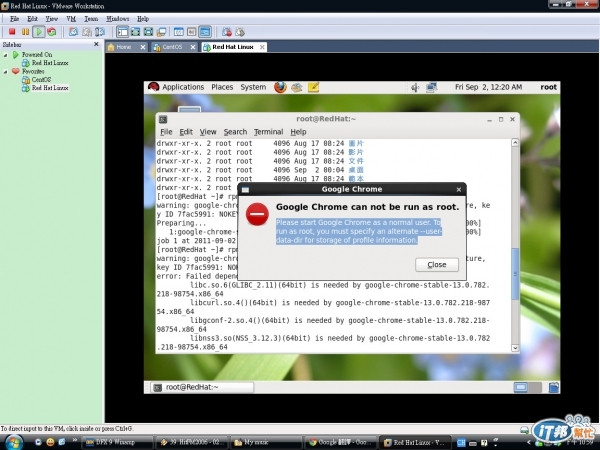Open the VM menu
The image size is (600, 450).
(71, 19)
